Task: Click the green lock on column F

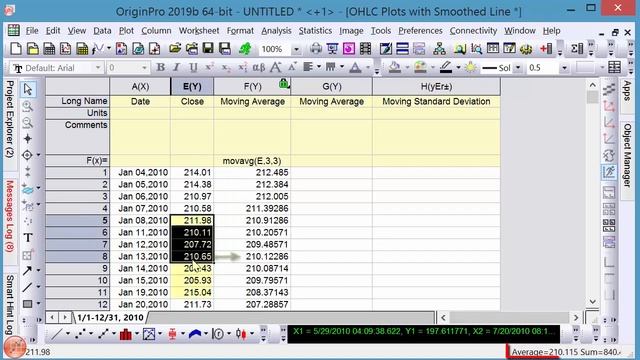Action: click(x=284, y=84)
